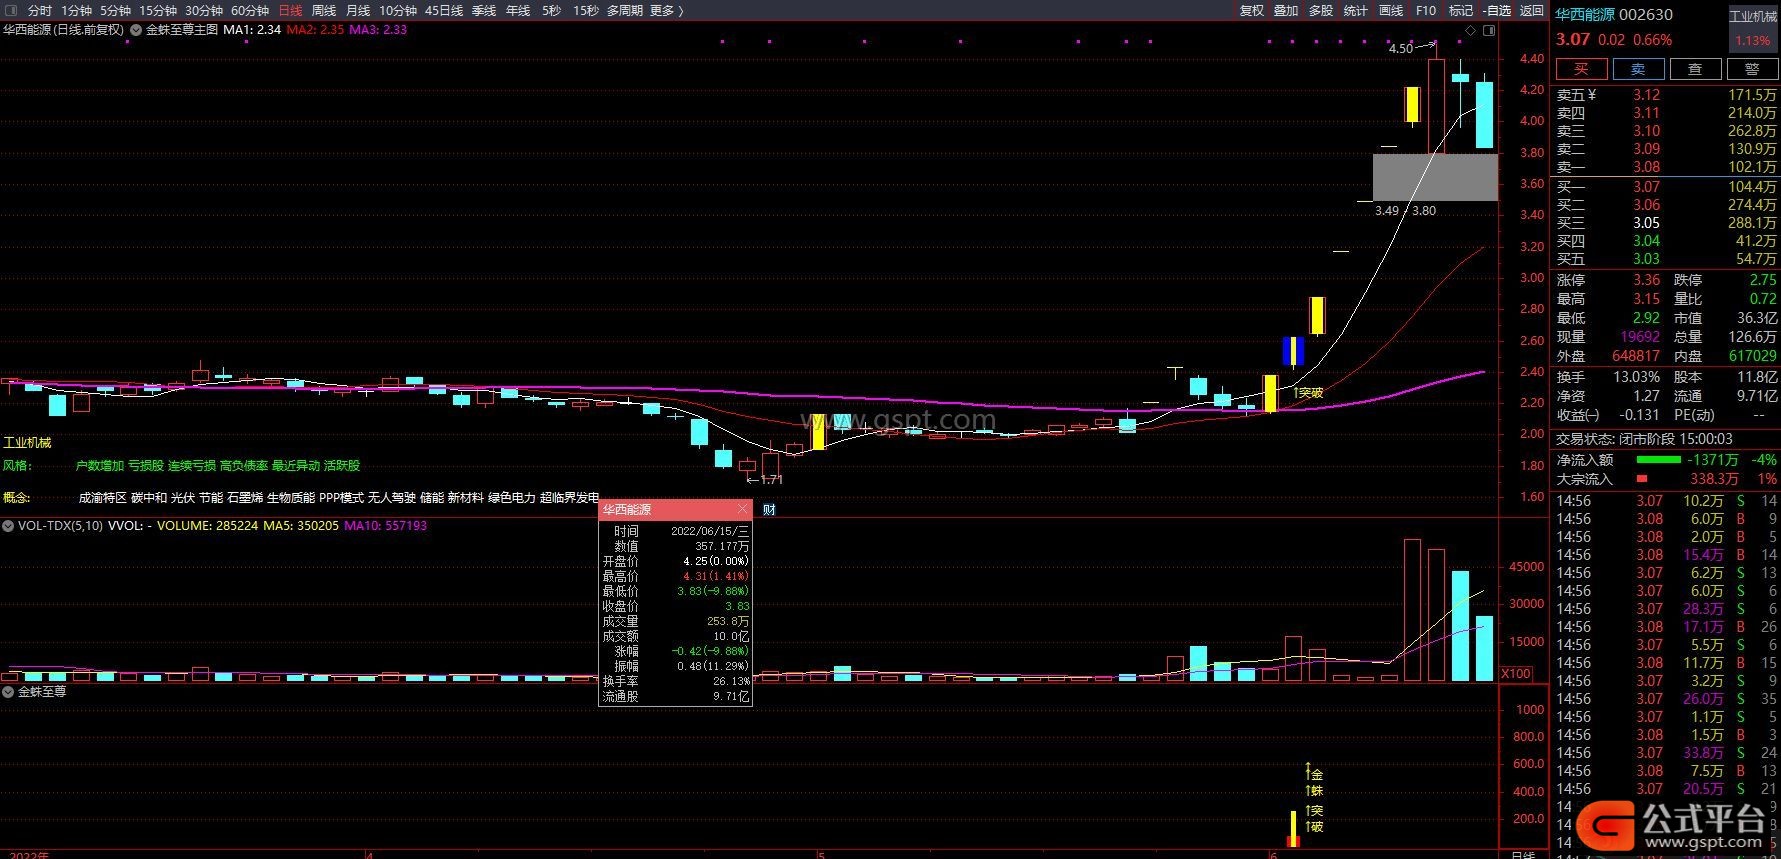
Task: Open 统计 statistics tool
Action: [x=1356, y=10]
